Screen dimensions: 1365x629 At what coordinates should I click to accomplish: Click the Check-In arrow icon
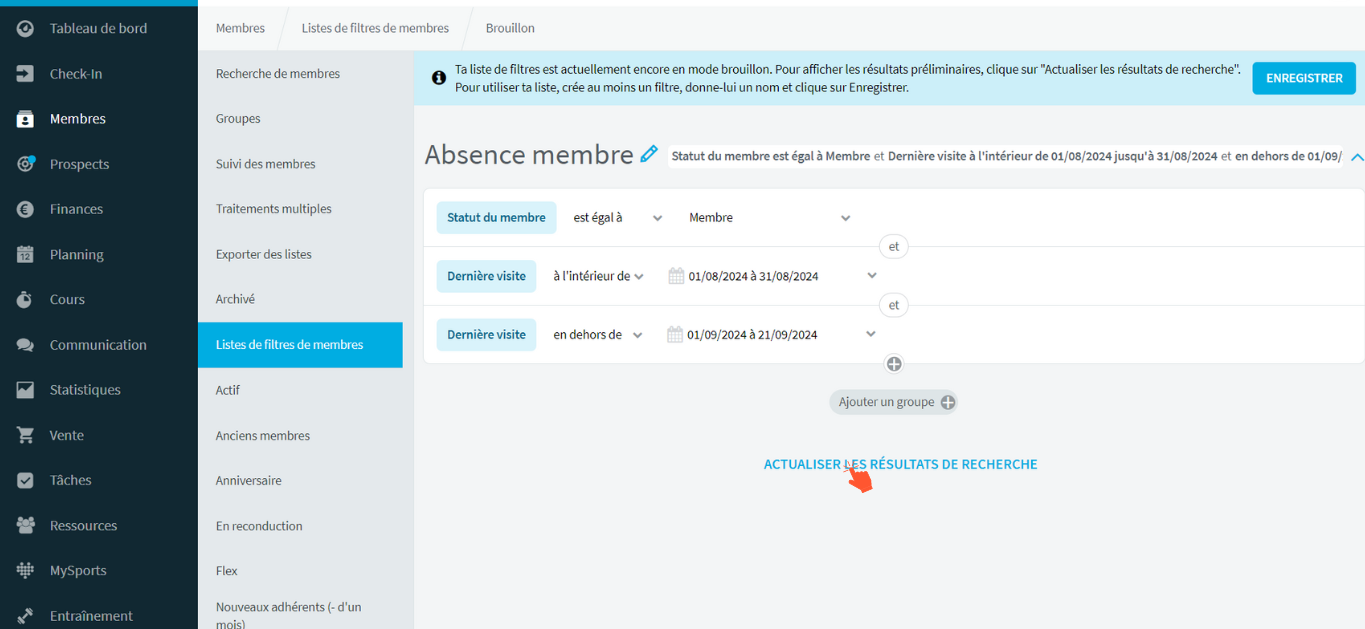(x=25, y=74)
